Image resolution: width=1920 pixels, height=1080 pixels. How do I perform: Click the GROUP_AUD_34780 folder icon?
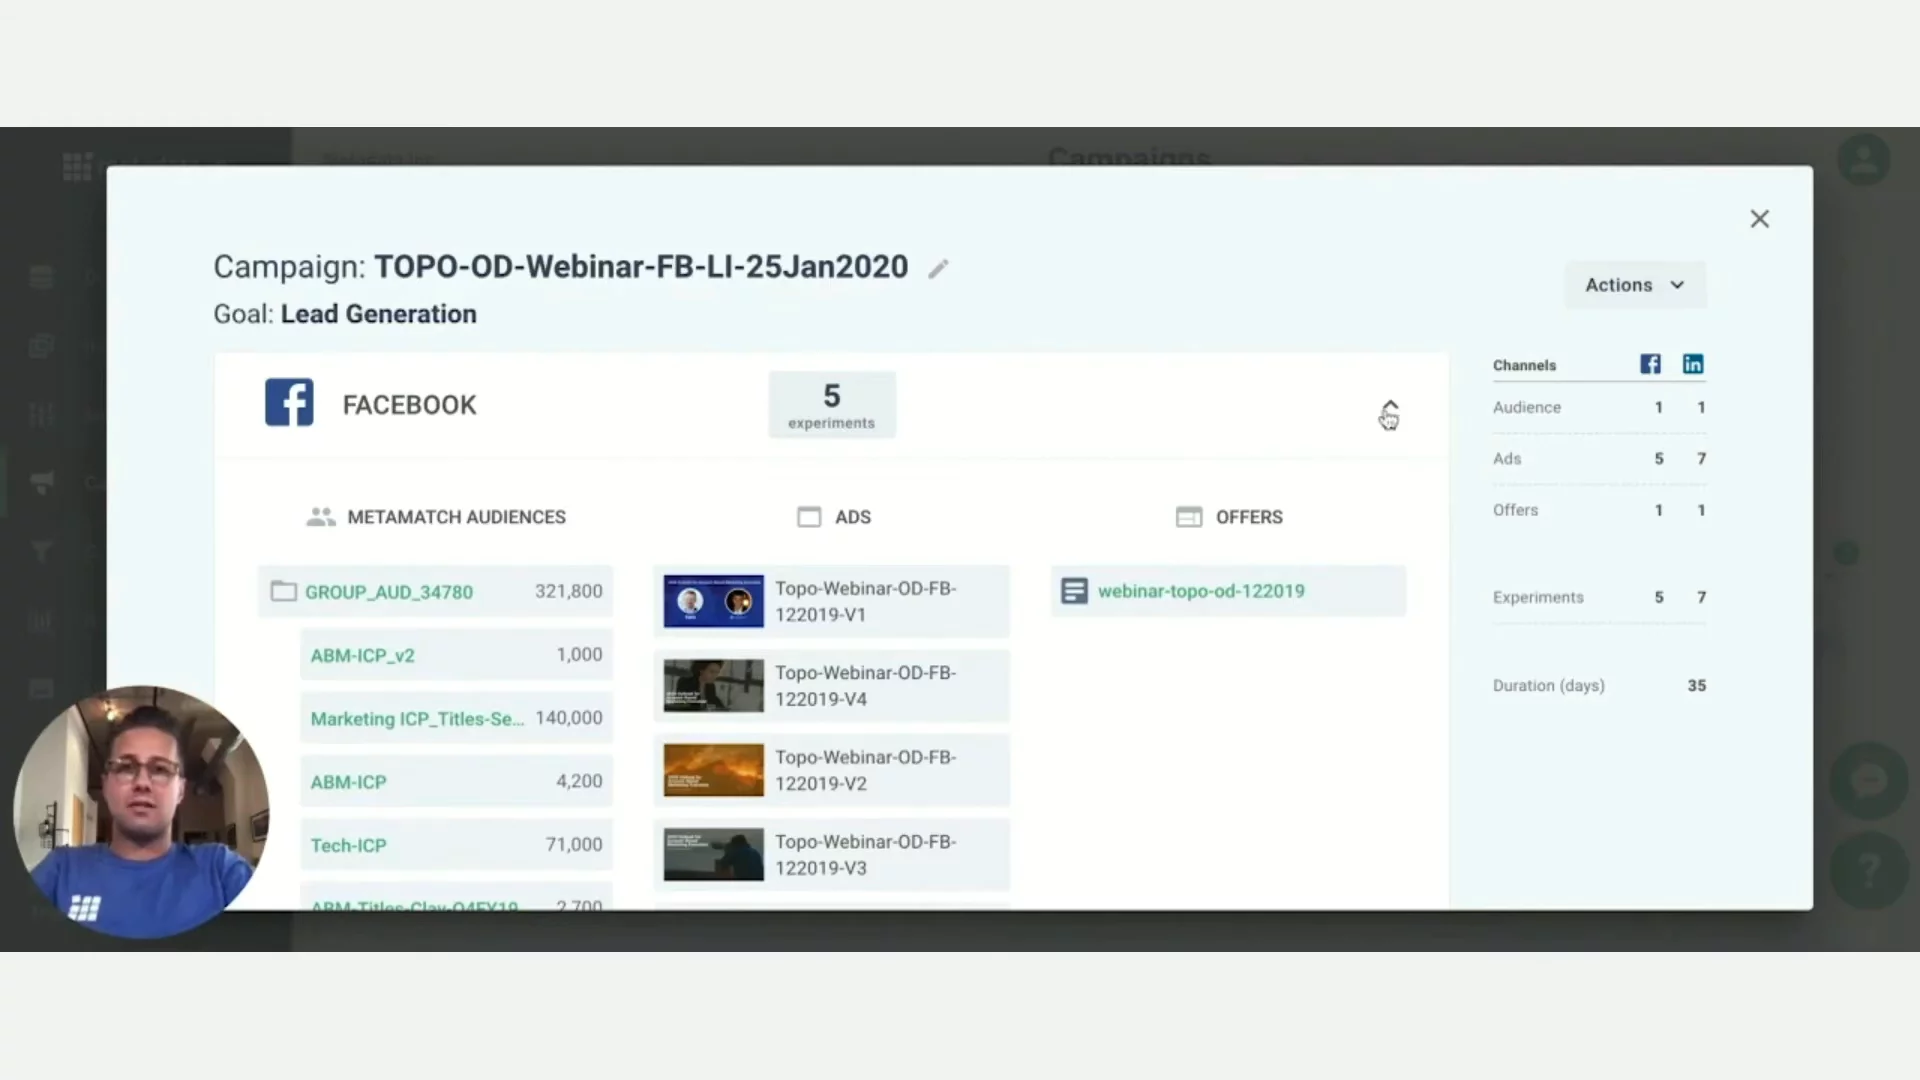[x=284, y=592]
